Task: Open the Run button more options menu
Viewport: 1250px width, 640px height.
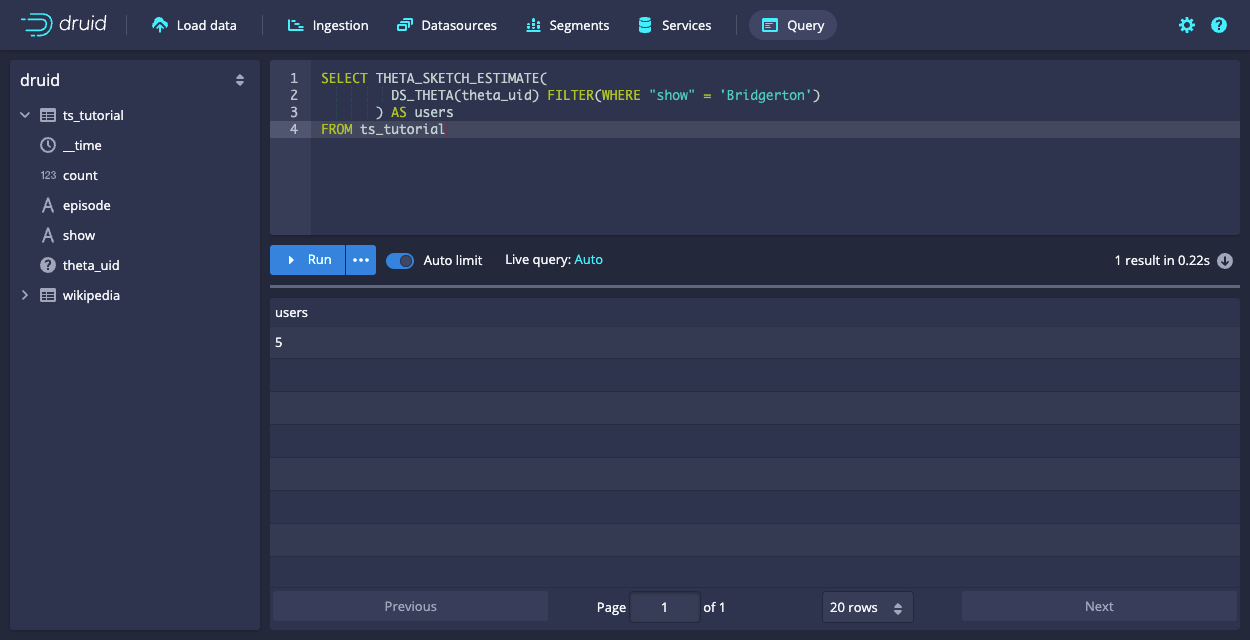Action: coord(361,260)
